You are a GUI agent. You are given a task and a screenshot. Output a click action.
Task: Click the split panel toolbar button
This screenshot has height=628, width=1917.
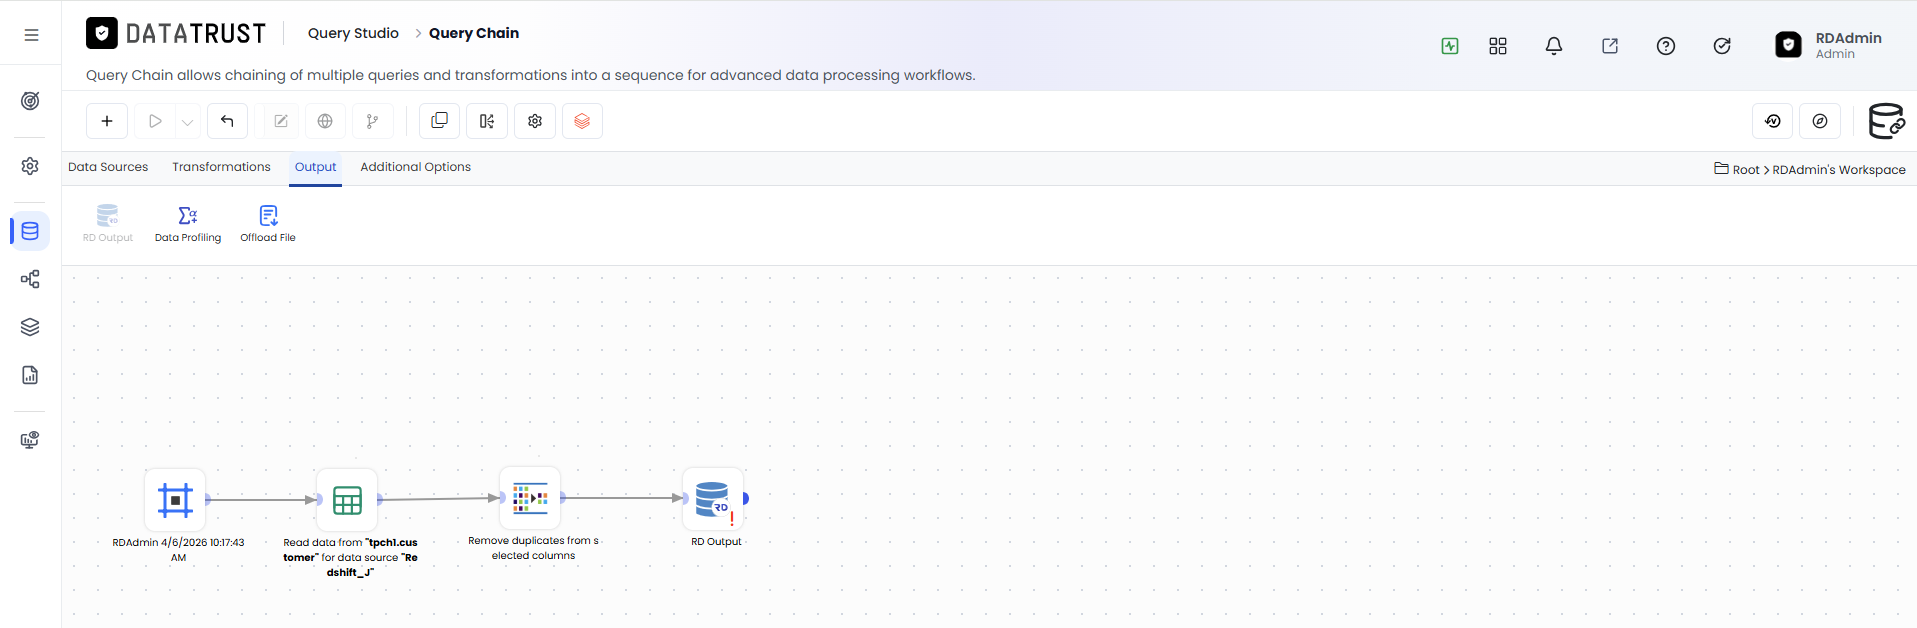click(x=487, y=121)
